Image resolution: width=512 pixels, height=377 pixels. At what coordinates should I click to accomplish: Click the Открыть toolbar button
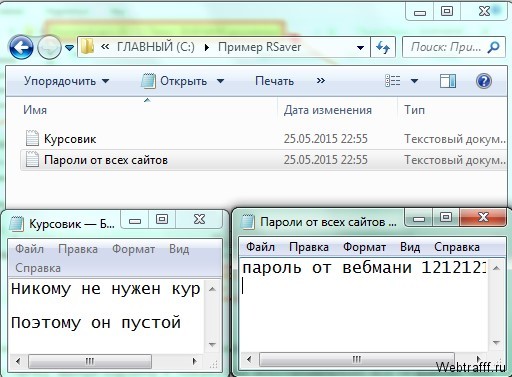point(174,81)
